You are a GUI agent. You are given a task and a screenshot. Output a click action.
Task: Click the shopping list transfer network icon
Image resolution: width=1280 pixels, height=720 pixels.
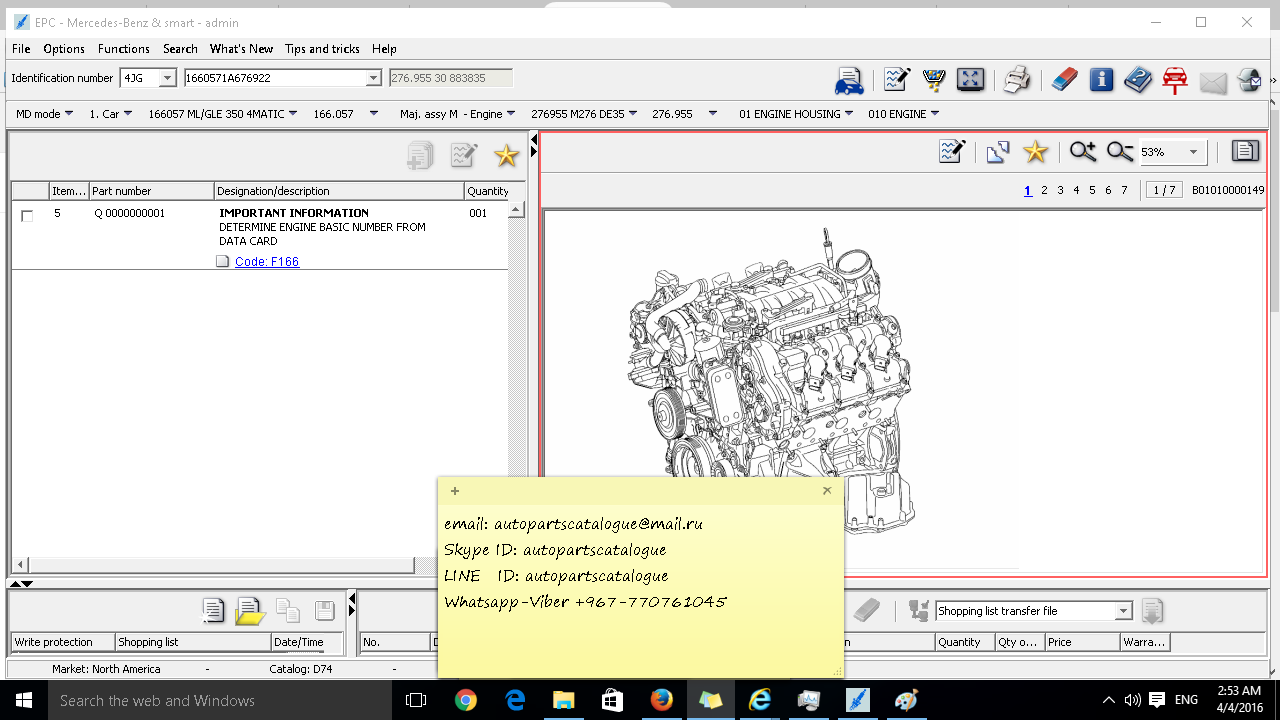(918, 610)
